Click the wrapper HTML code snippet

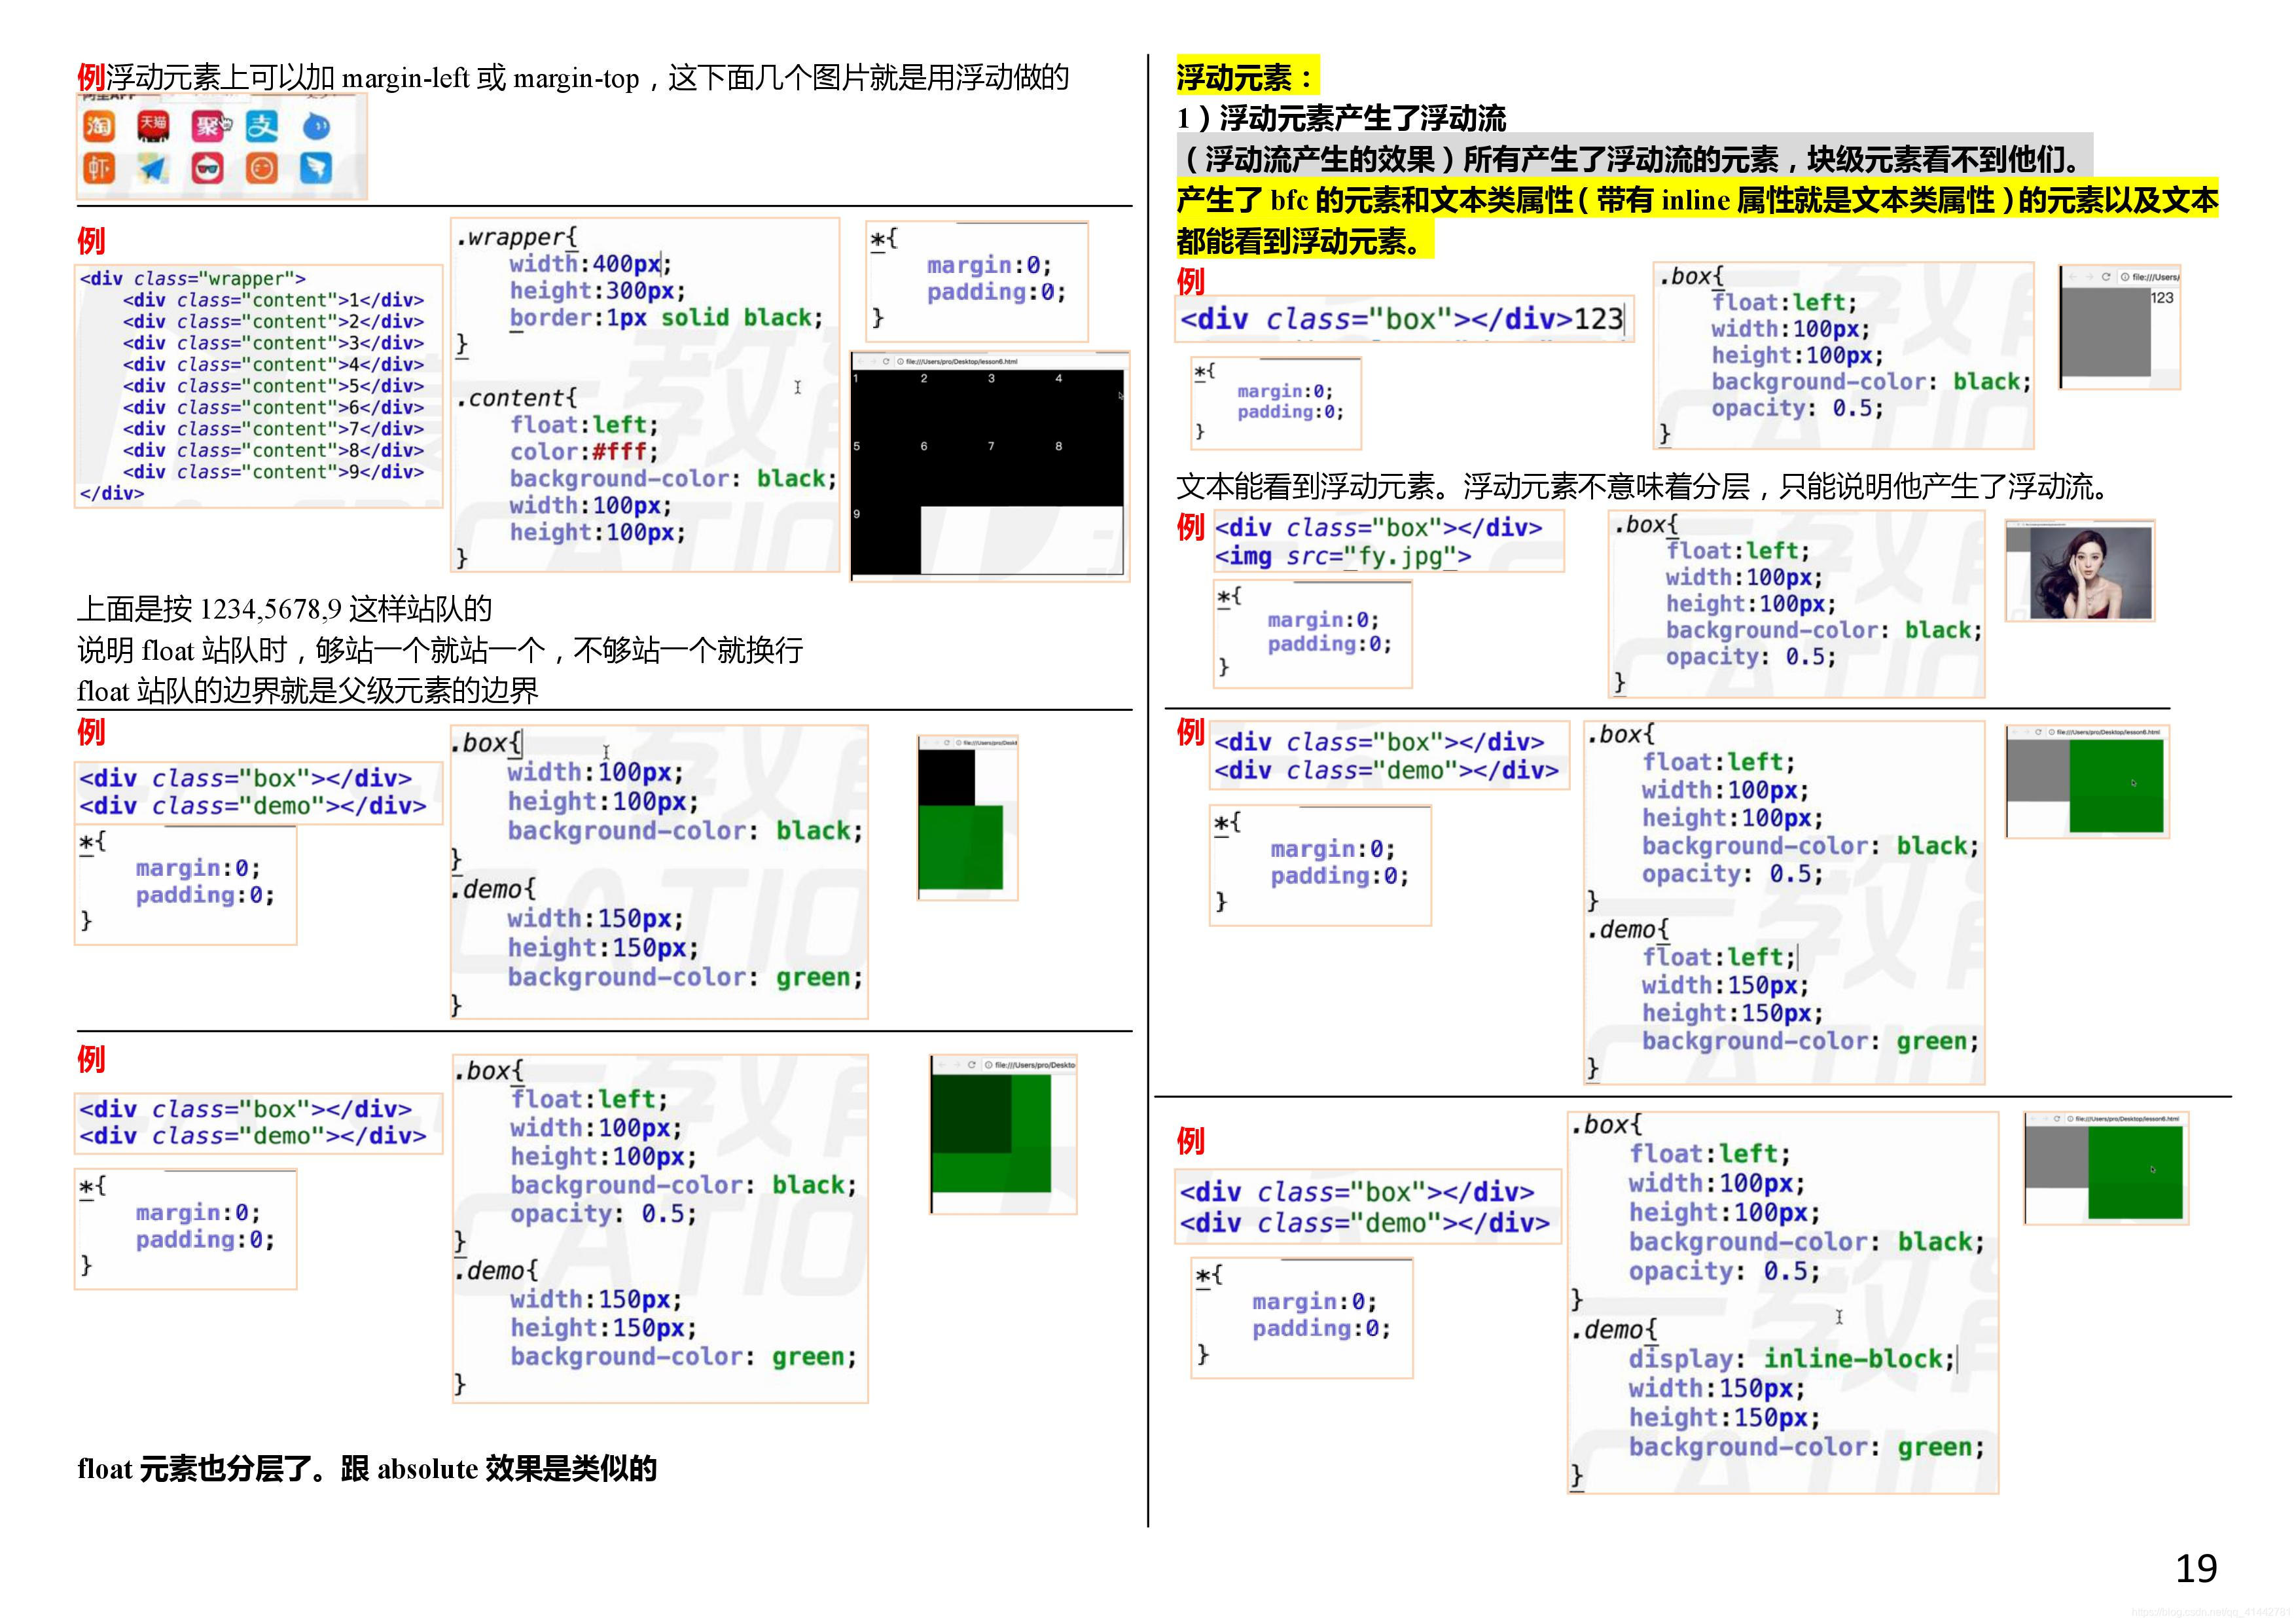coord(258,386)
